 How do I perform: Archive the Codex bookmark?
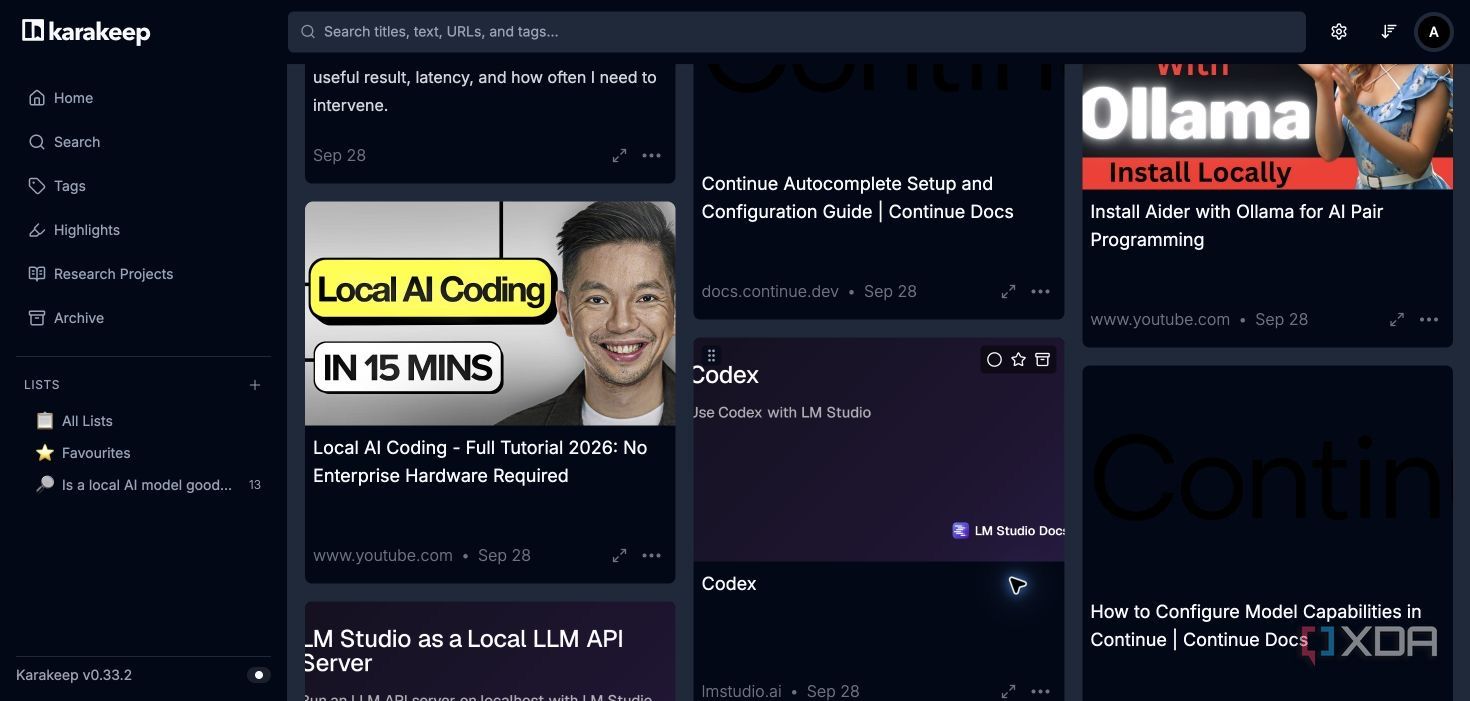click(1042, 360)
